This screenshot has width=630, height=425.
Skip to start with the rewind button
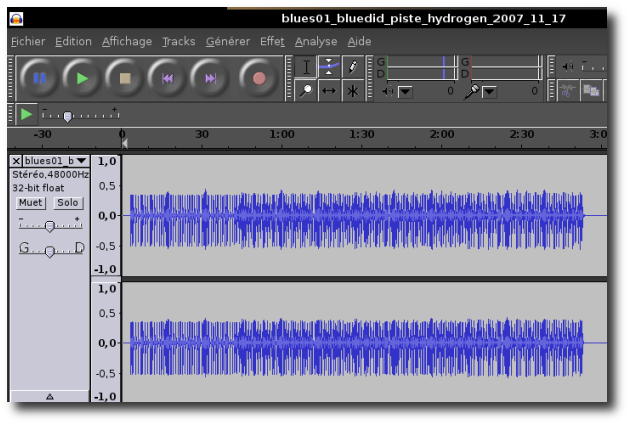167,78
